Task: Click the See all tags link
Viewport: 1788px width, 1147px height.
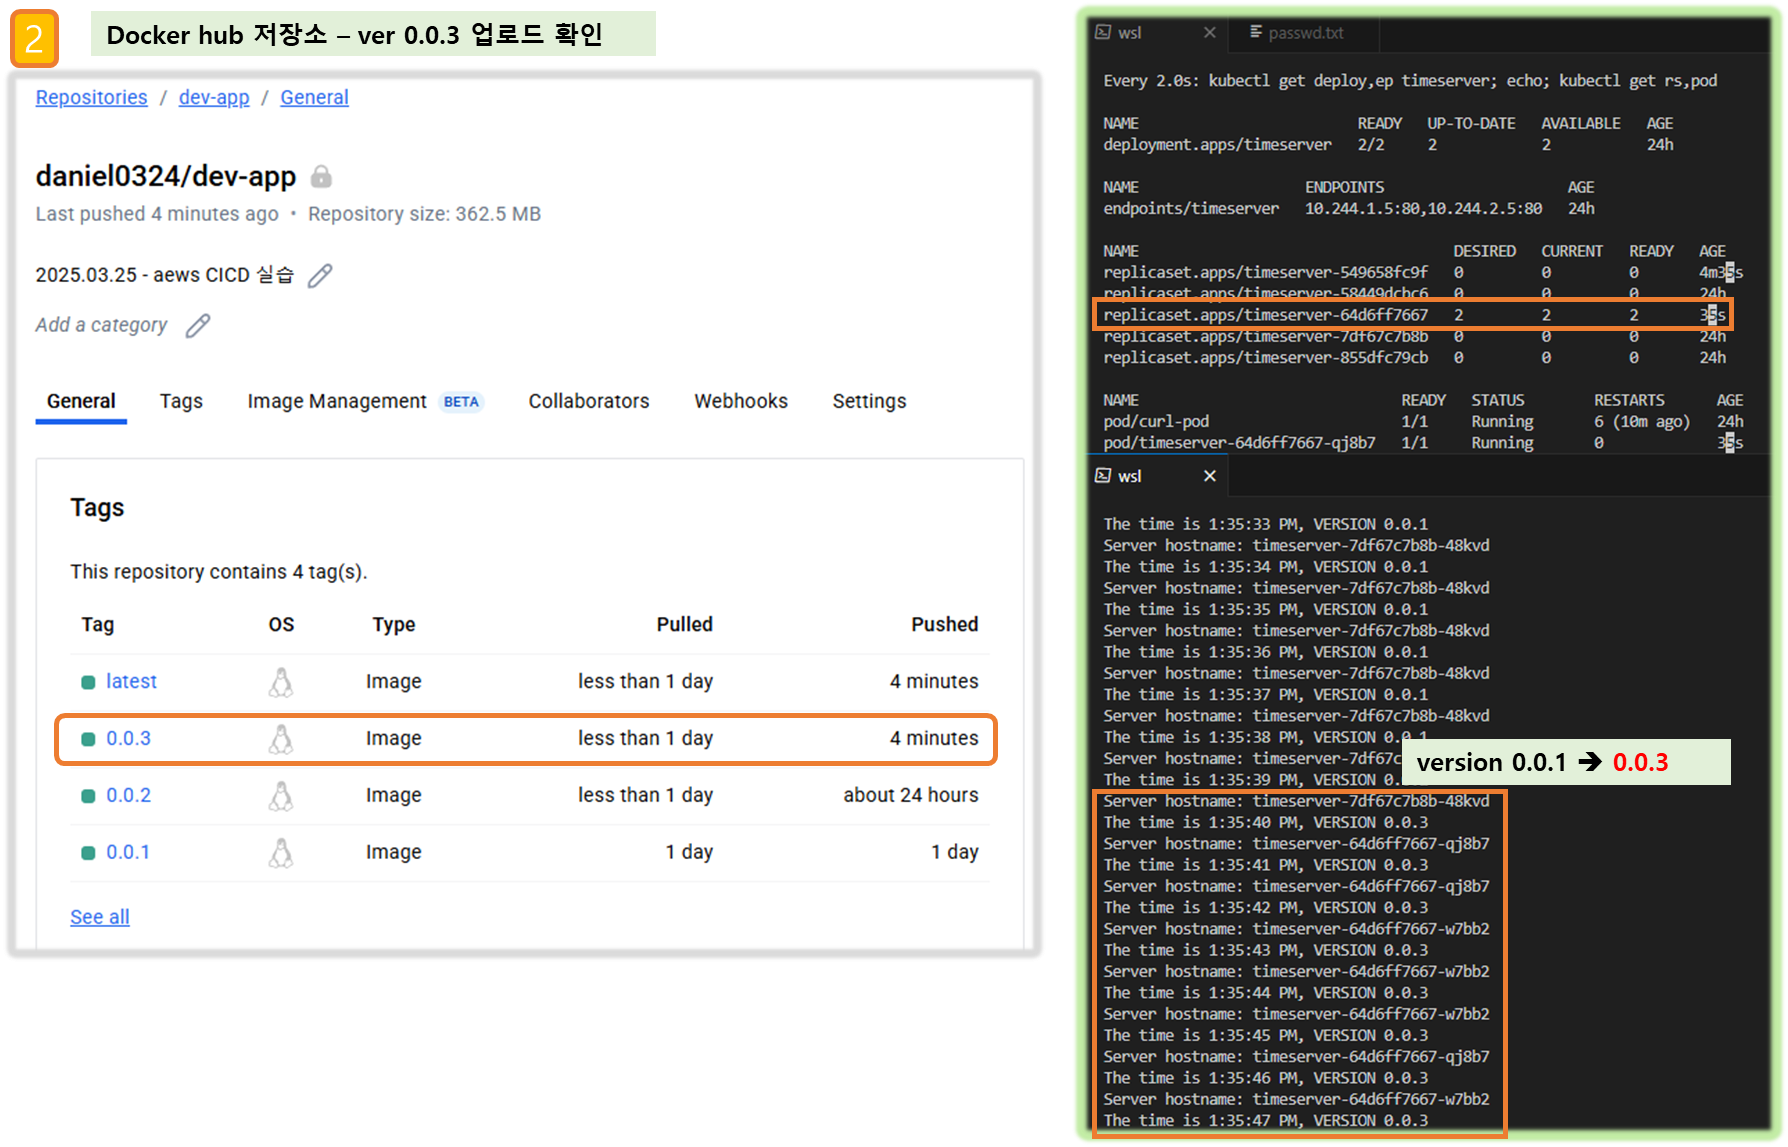Action: [x=100, y=918]
